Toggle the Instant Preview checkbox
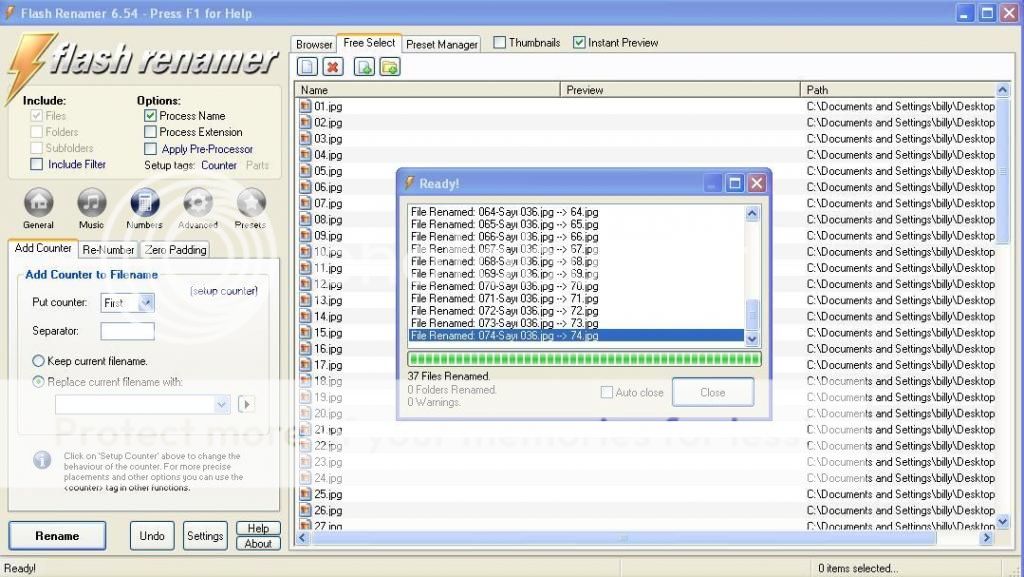The width and height of the screenshot is (1024, 577). (579, 43)
